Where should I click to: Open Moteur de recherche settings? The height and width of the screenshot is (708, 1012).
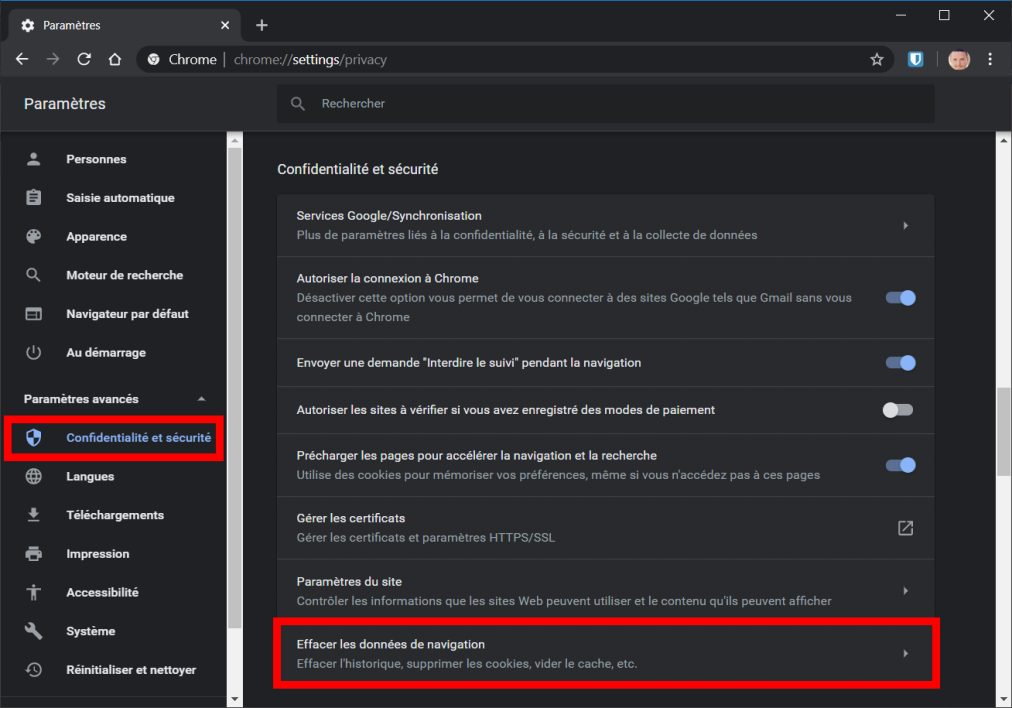pyautogui.click(x=124, y=275)
